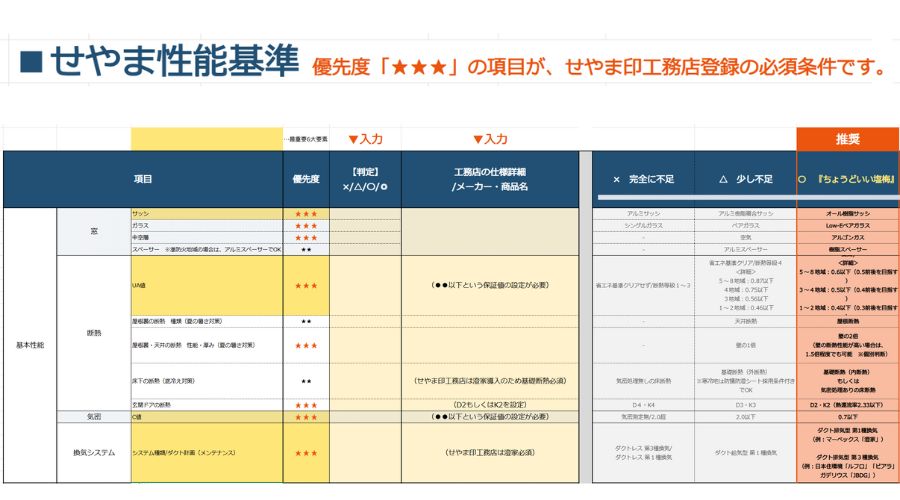Click the UA値 detail note （●●以下という保証値の設定が必要）
This screenshot has width=900, height=500.
490,285
